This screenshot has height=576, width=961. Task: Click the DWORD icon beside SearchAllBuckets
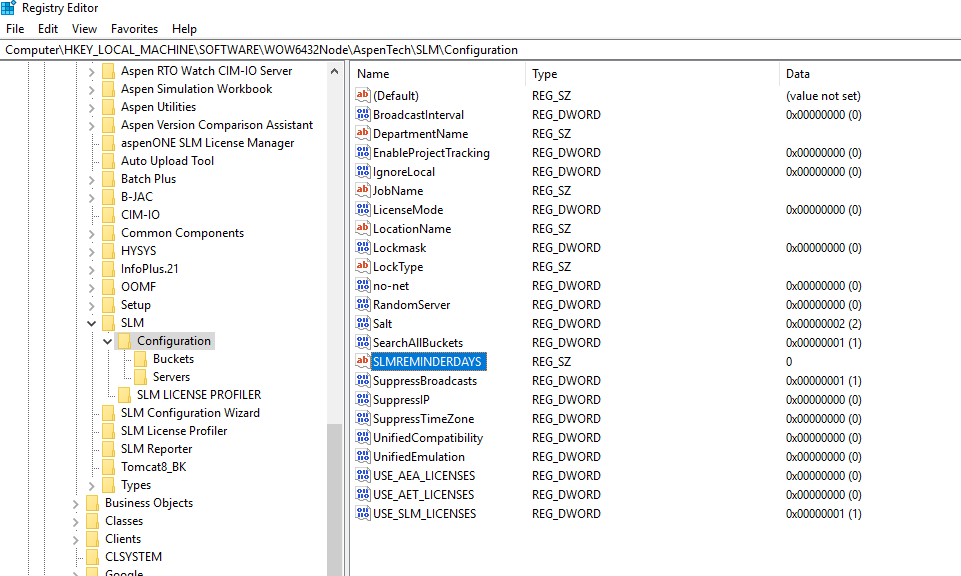[363, 342]
